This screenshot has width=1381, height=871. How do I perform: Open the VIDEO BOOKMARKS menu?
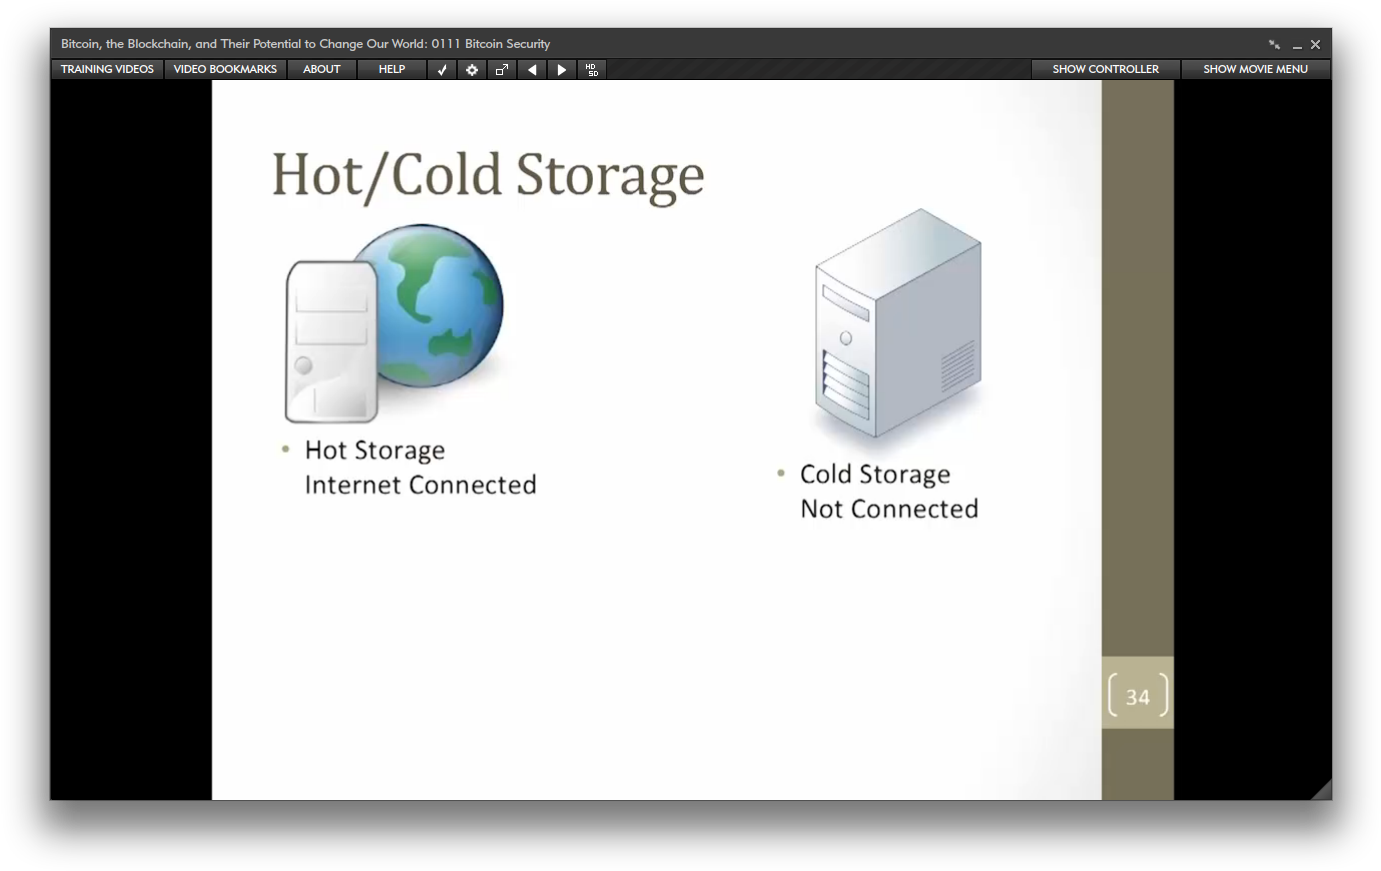[225, 69]
